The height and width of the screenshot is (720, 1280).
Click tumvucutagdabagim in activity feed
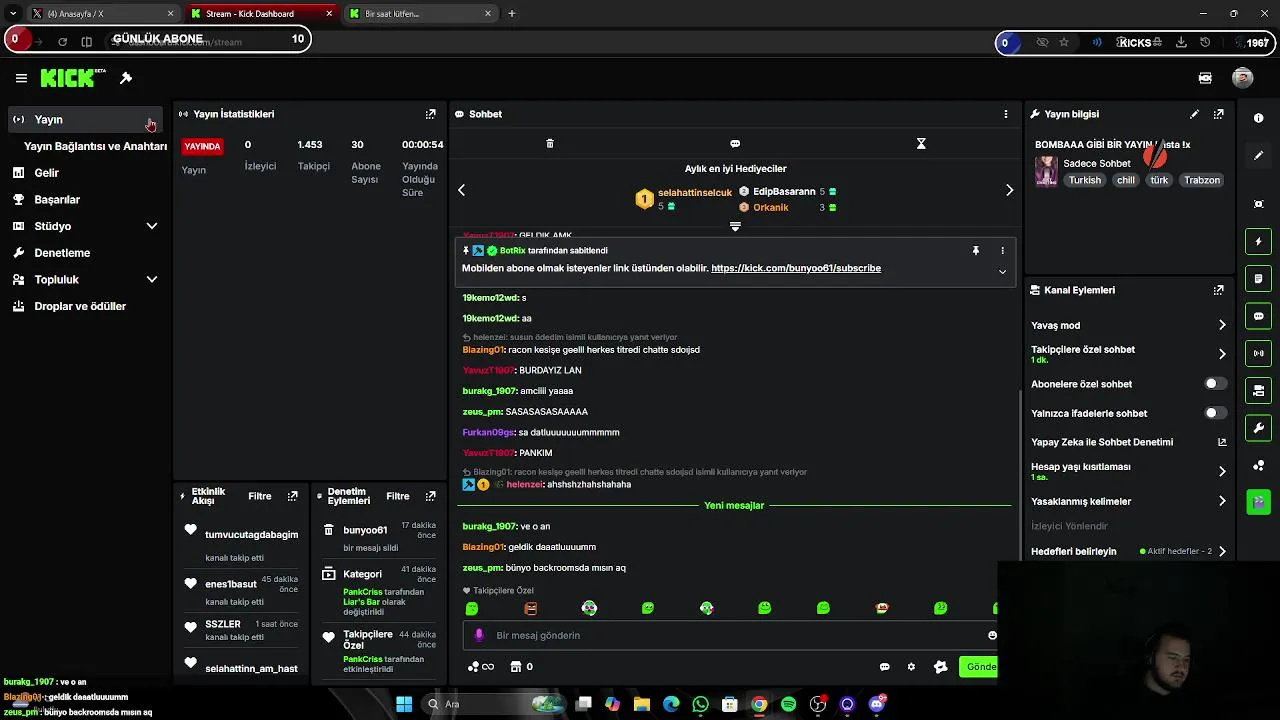[x=251, y=535]
